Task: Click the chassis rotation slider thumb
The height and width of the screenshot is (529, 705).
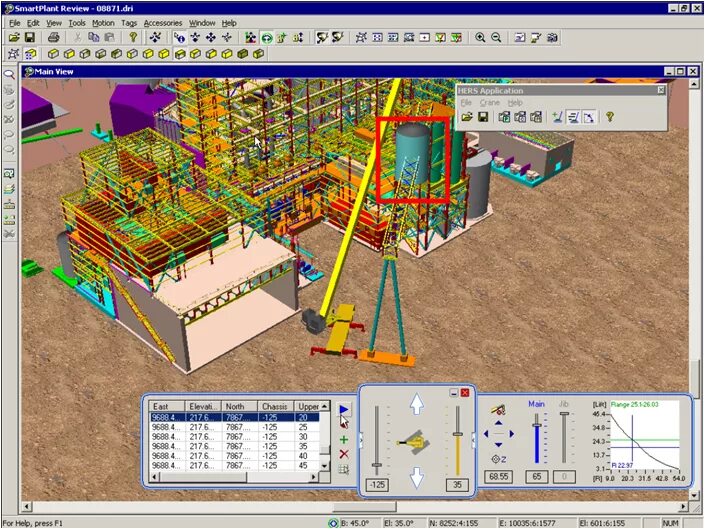Action: point(377,465)
